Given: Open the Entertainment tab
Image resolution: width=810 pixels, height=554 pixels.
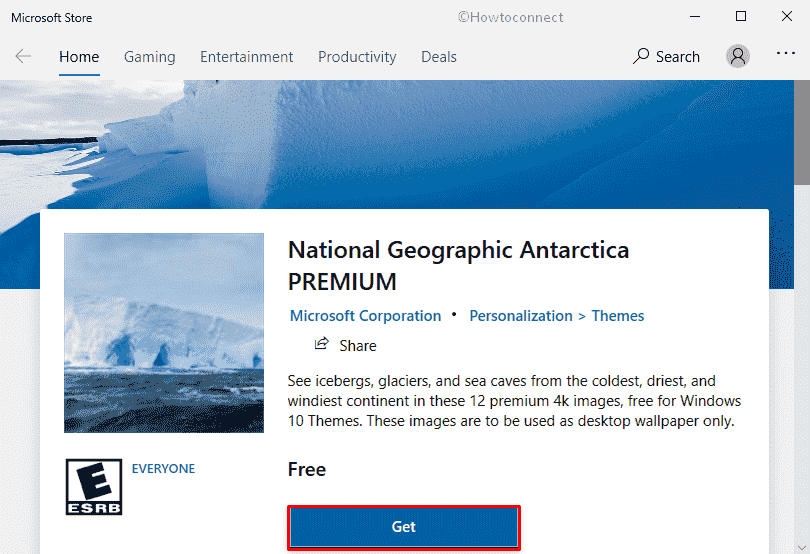Looking at the screenshot, I should pos(246,57).
